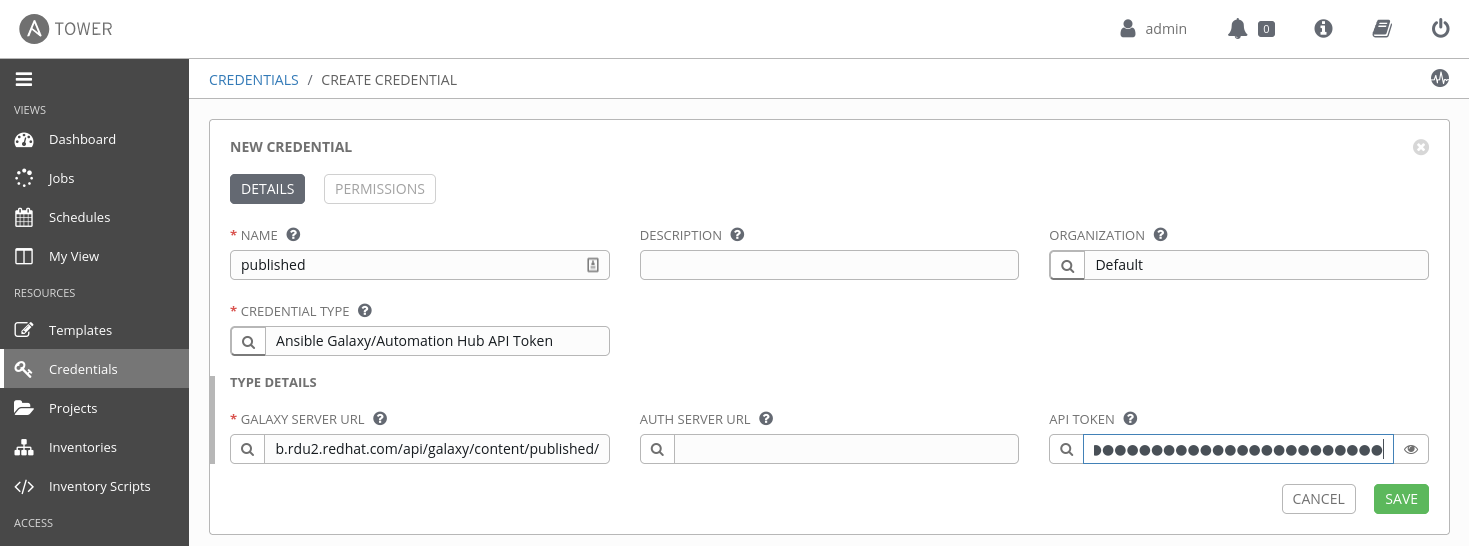Show help for API Token
This screenshot has width=1469, height=546.
click(x=1131, y=419)
